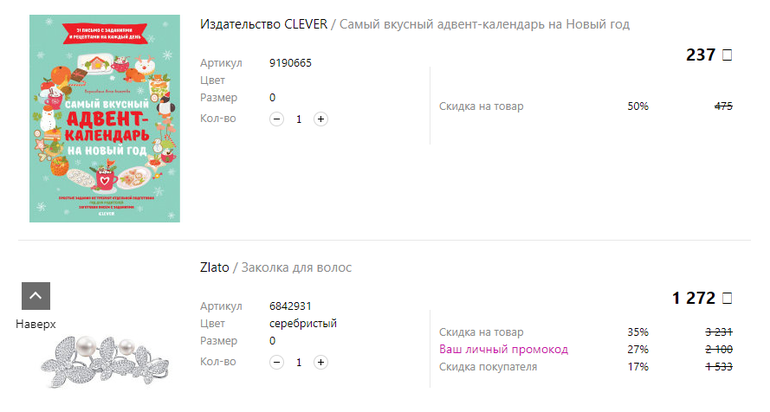The image size is (770, 412).
Task: Click the article number 6842931
Action: 290,306
